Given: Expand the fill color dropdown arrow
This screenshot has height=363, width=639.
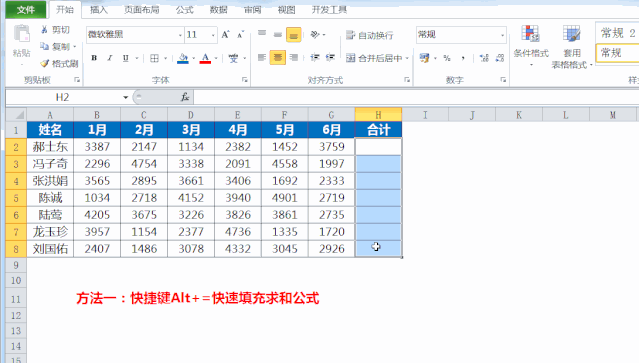Looking at the screenshot, I should pyautogui.click(x=194, y=58).
